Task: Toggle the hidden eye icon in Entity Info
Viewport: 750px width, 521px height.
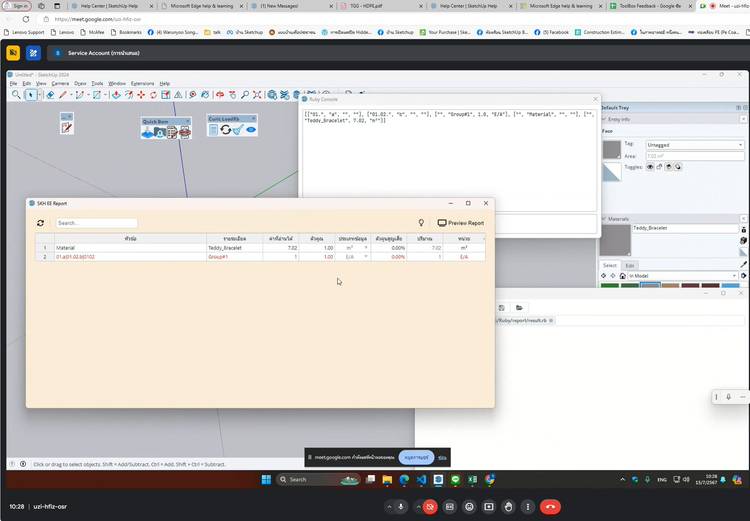Action: pyautogui.click(x=650, y=167)
